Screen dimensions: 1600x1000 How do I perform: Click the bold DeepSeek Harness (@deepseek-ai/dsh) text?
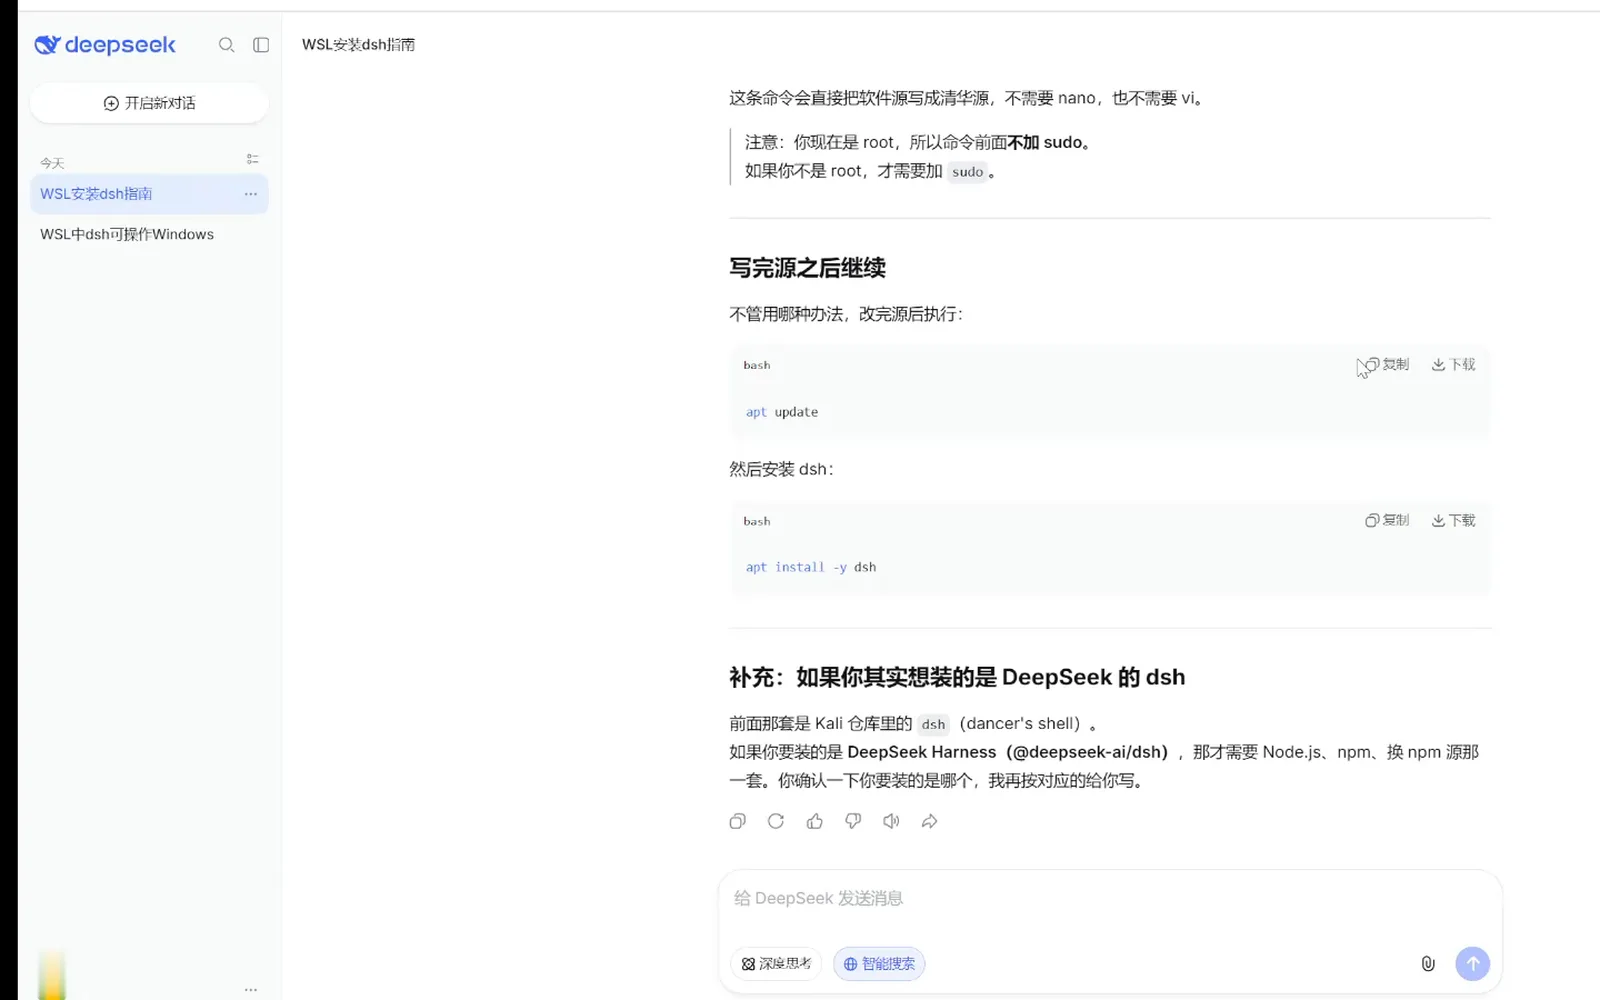point(1007,752)
